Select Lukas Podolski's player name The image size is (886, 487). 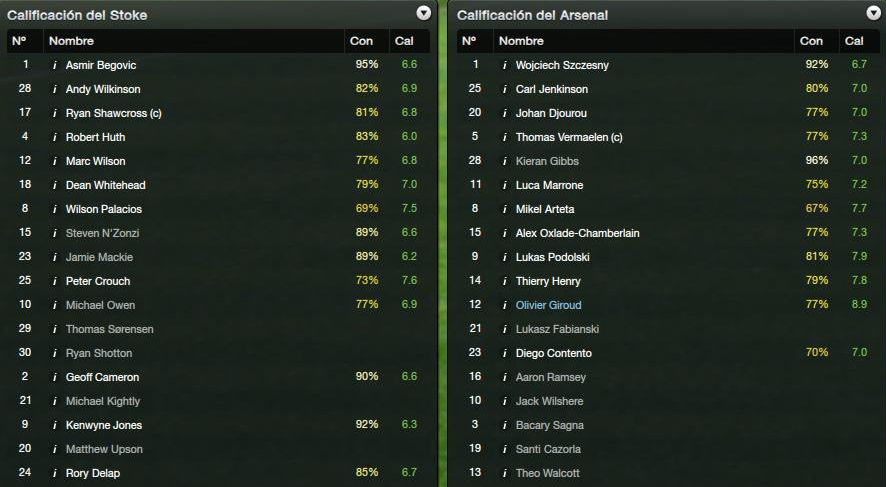click(x=552, y=258)
